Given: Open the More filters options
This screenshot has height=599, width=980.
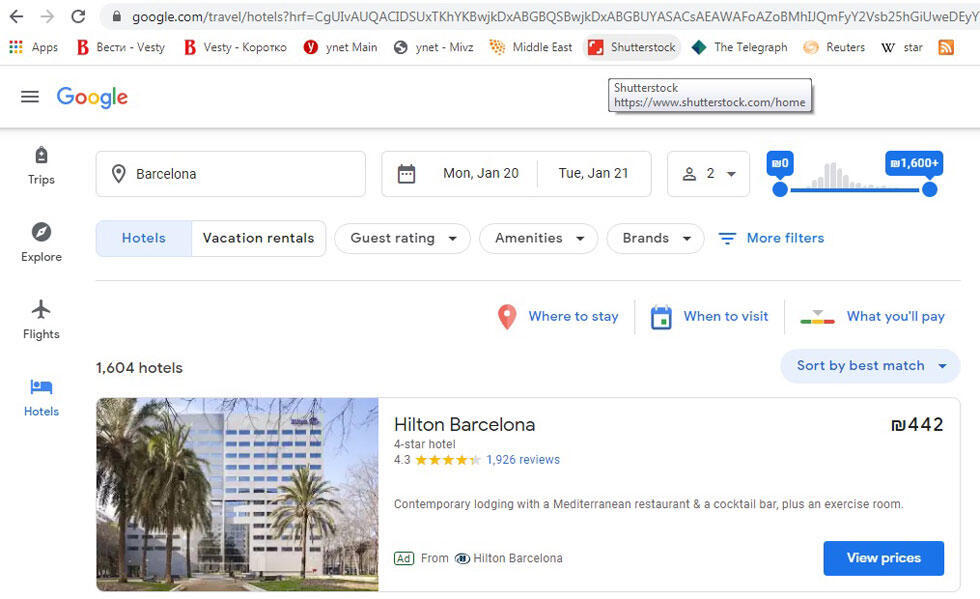Looking at the screenshot, I should coord(771,238).
